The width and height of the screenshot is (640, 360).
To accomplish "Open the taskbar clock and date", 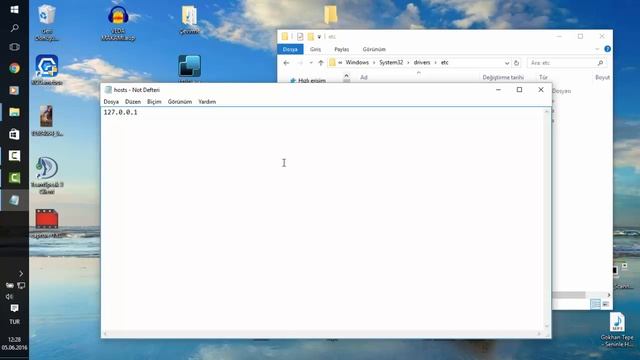I will click(14, 343).
